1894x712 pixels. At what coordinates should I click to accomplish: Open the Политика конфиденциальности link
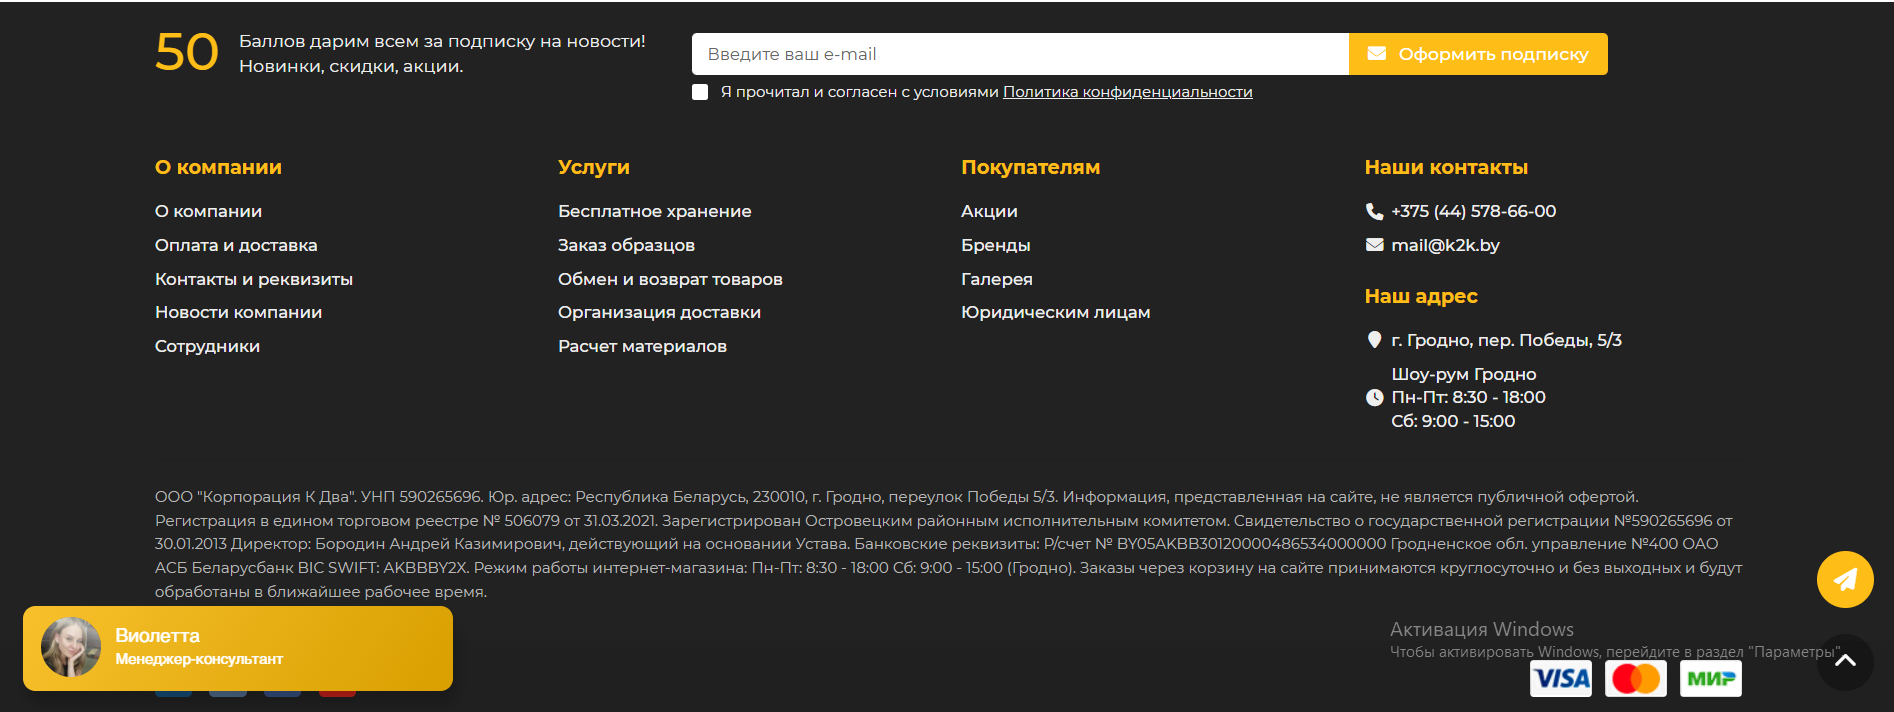coord(1127,92)
